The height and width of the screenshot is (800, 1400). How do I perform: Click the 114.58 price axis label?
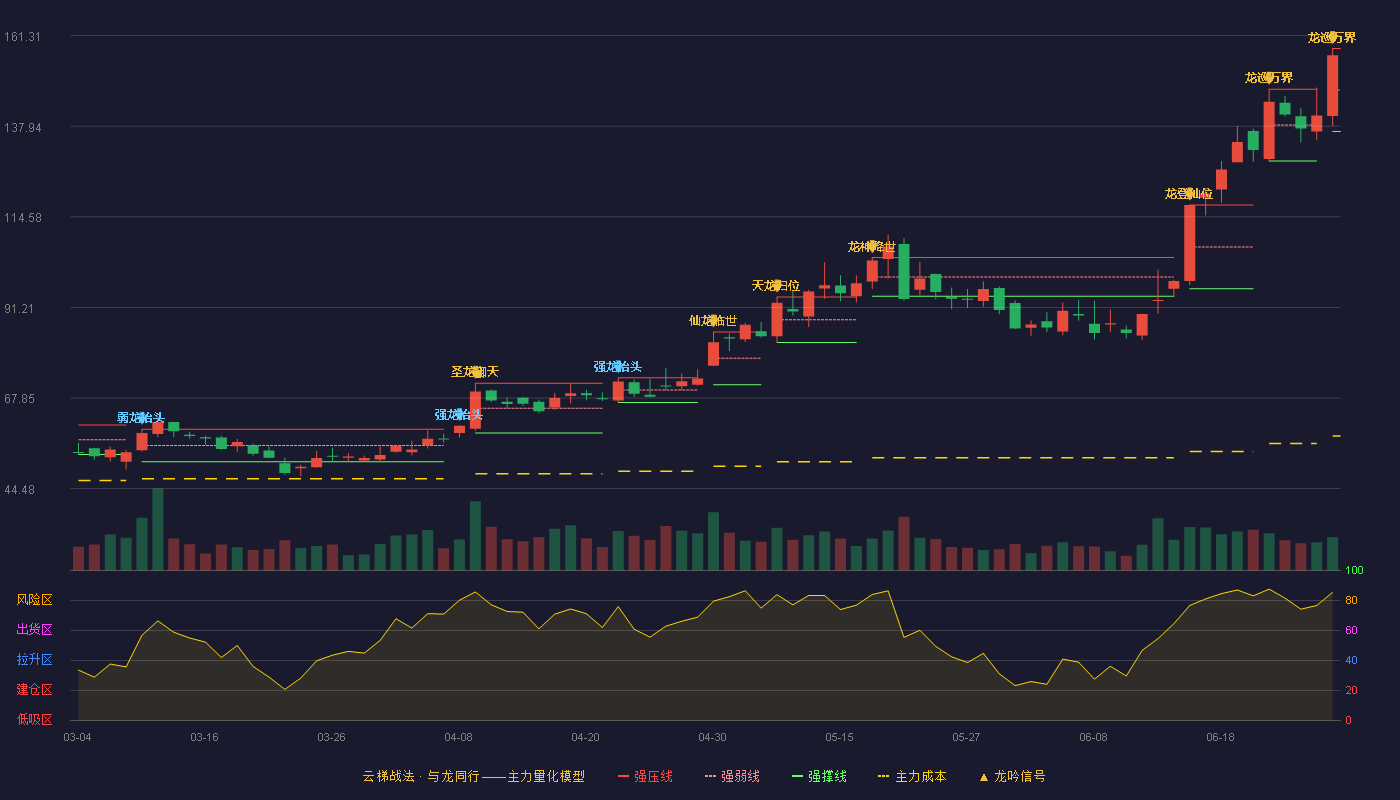point(23,218)
